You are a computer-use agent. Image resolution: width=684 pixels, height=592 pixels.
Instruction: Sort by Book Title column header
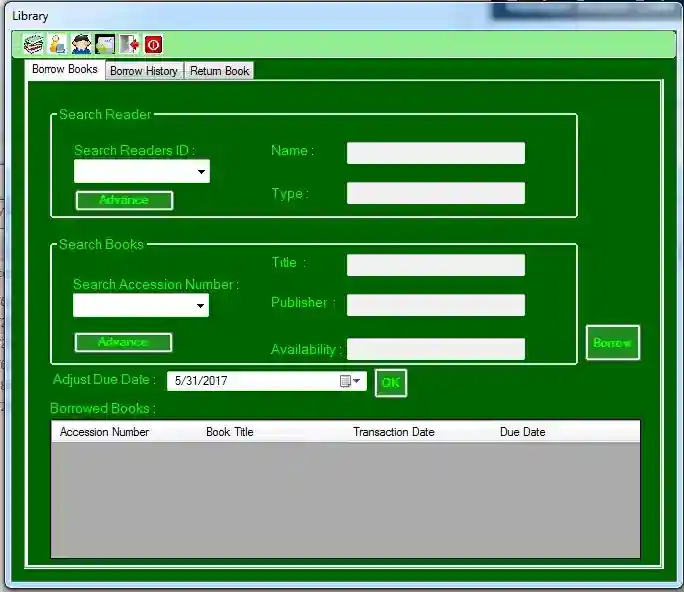229,432
